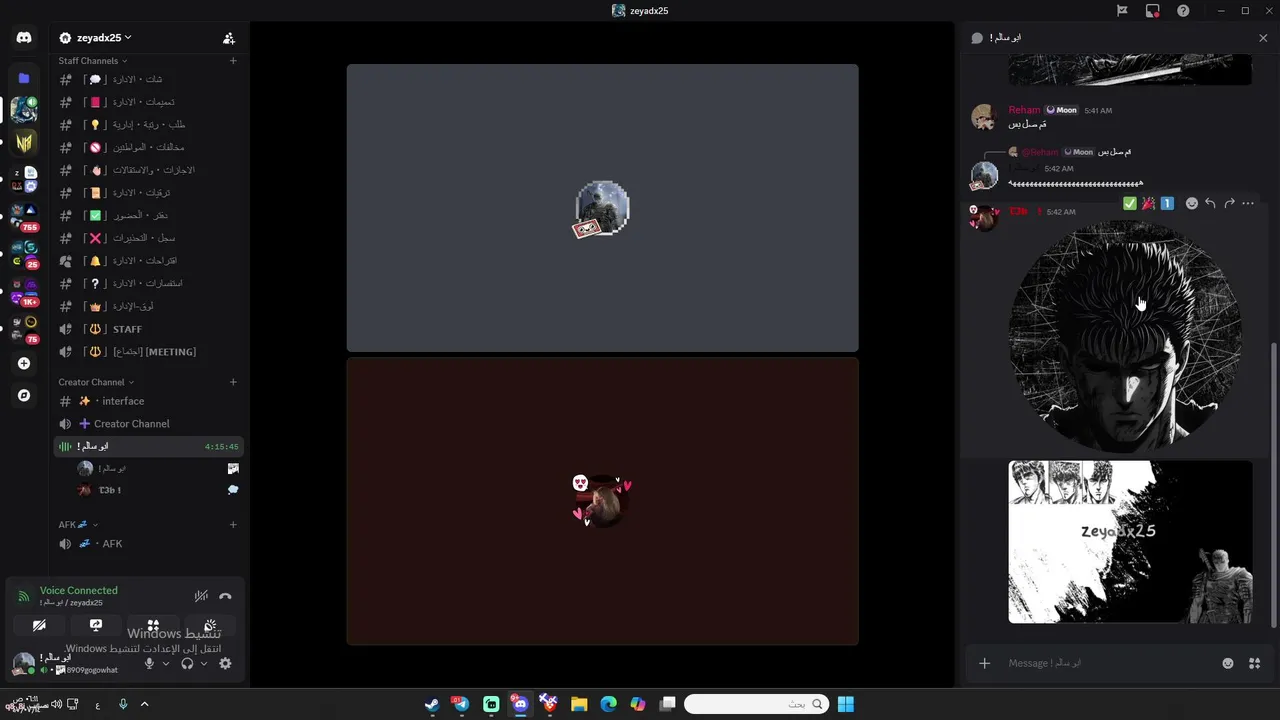React with the party popper emoji
The width and height of the screenshot is (1280, 720).
coord(1148,203)
